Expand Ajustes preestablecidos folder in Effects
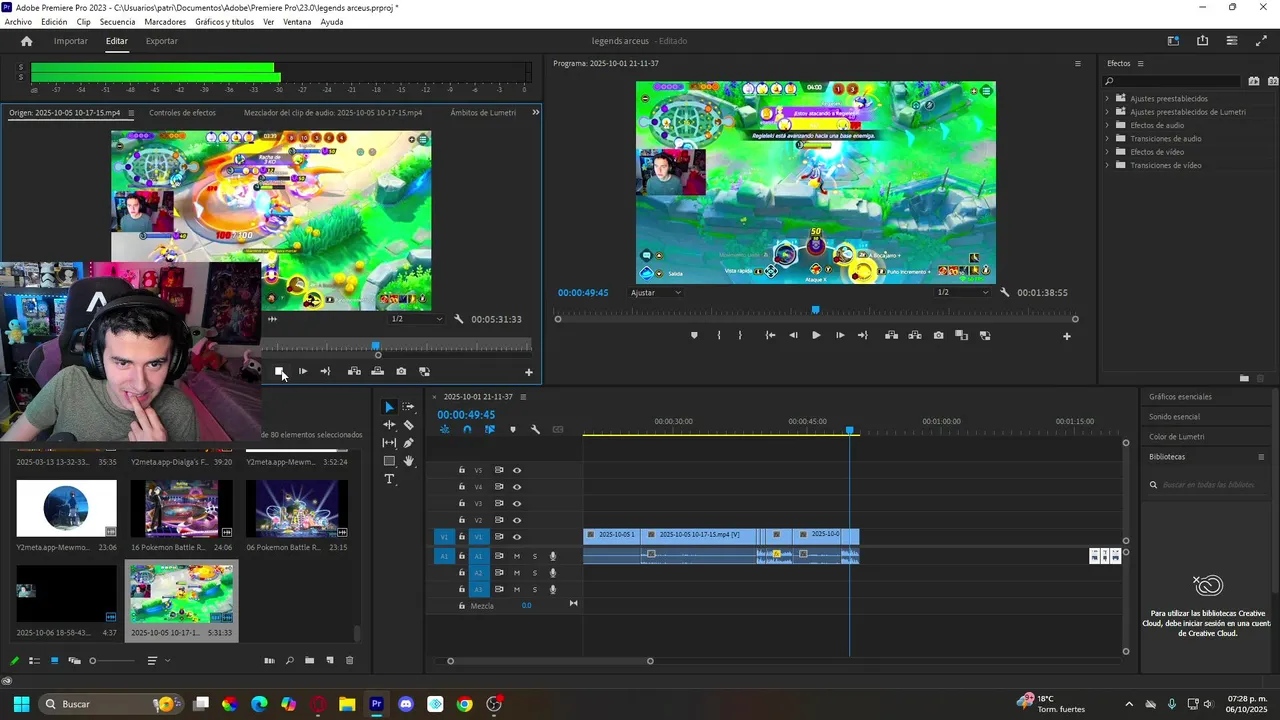The image size is (1280, 720). click(x=1107, y=99)
